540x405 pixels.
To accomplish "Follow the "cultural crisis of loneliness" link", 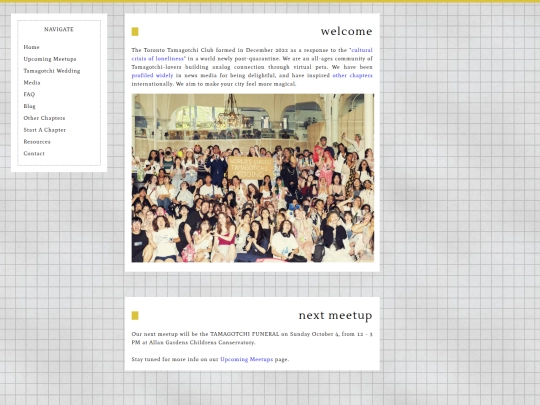I will coord(158,59).
